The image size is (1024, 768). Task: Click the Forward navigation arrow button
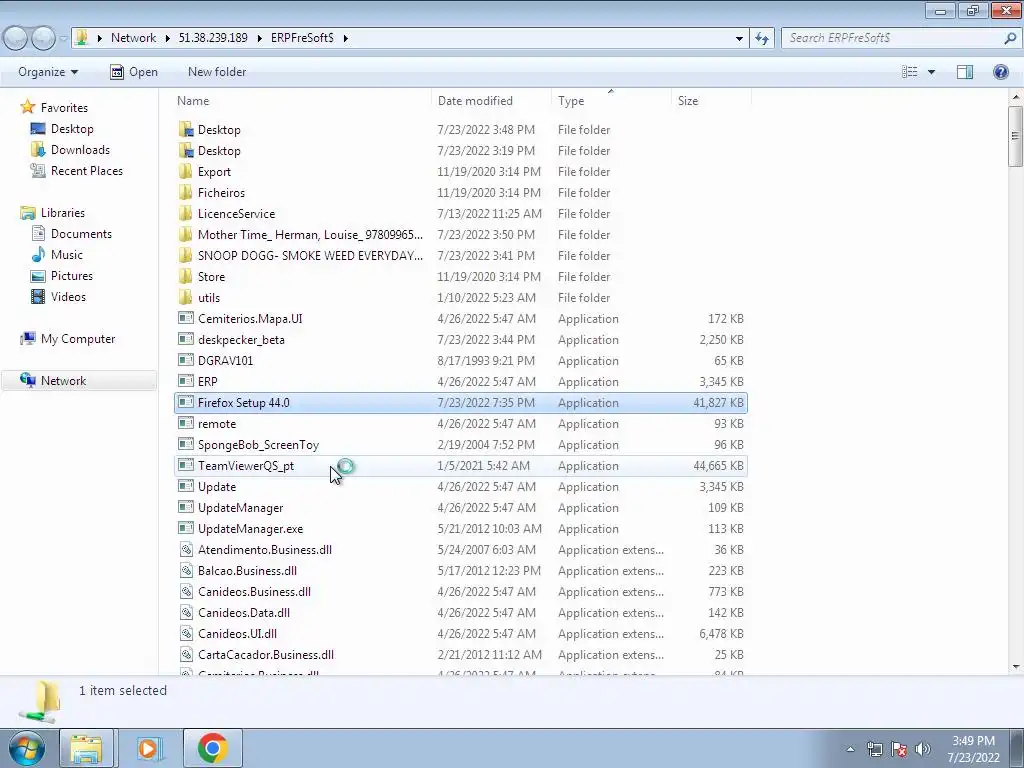(43, 39)
